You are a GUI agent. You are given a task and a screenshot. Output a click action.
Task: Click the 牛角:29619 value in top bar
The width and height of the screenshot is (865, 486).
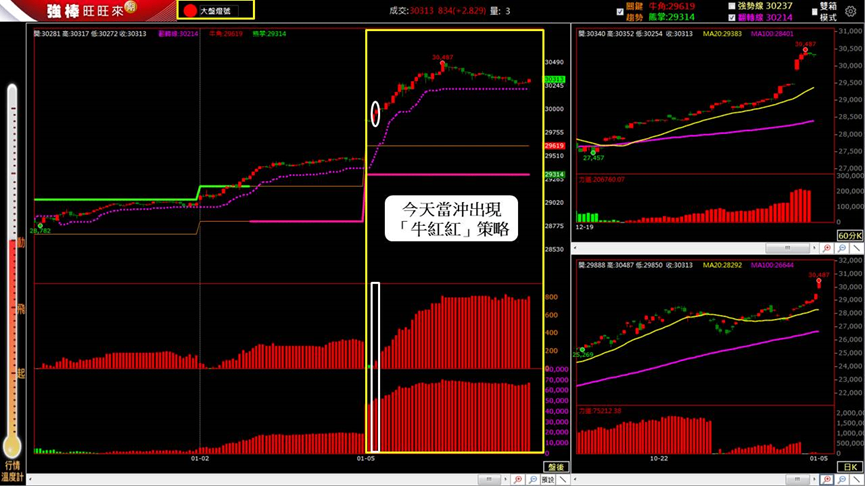[671, 6]
